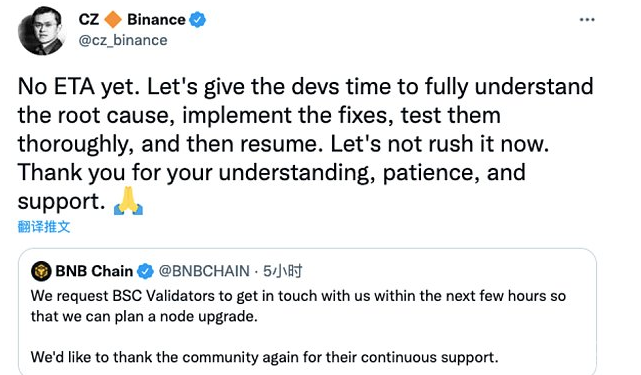The height and width of the screenshot is (375, 641).
Task: Click the 5小时 timestamp on quoted tweet
Action: pyautogui.click(x=282, y=271)
